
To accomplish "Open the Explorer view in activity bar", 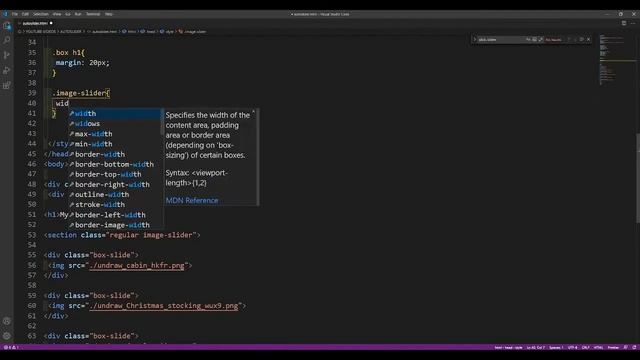I will tap(7, 26).
